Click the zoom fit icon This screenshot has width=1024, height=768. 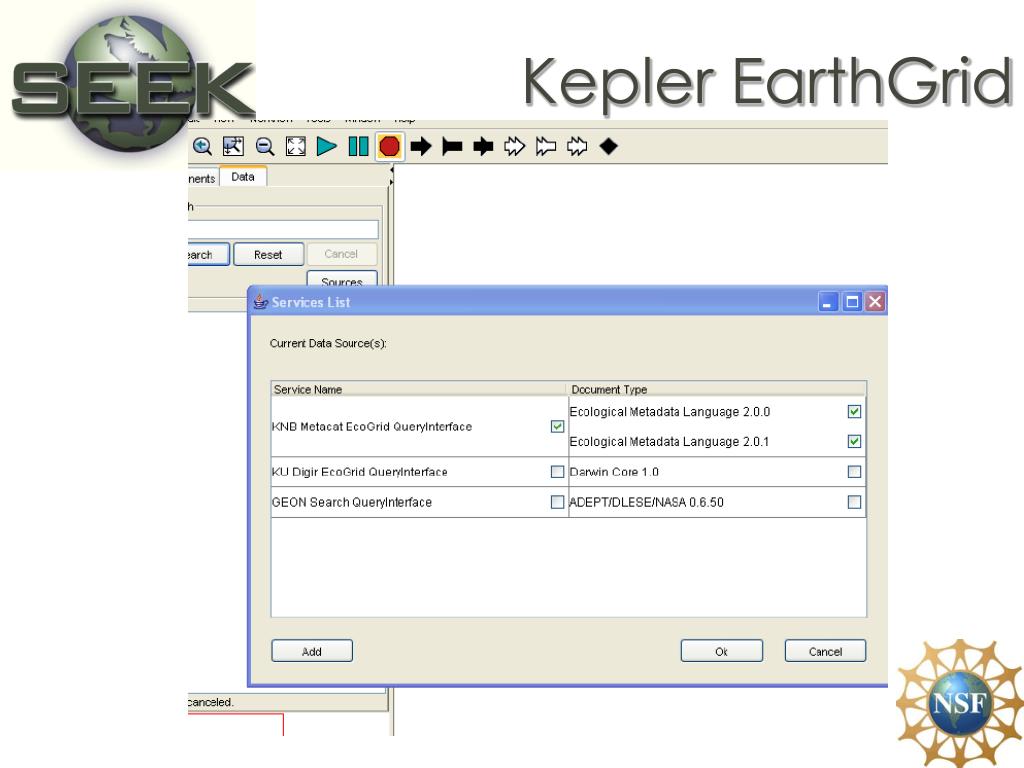(x=296, y=146)
